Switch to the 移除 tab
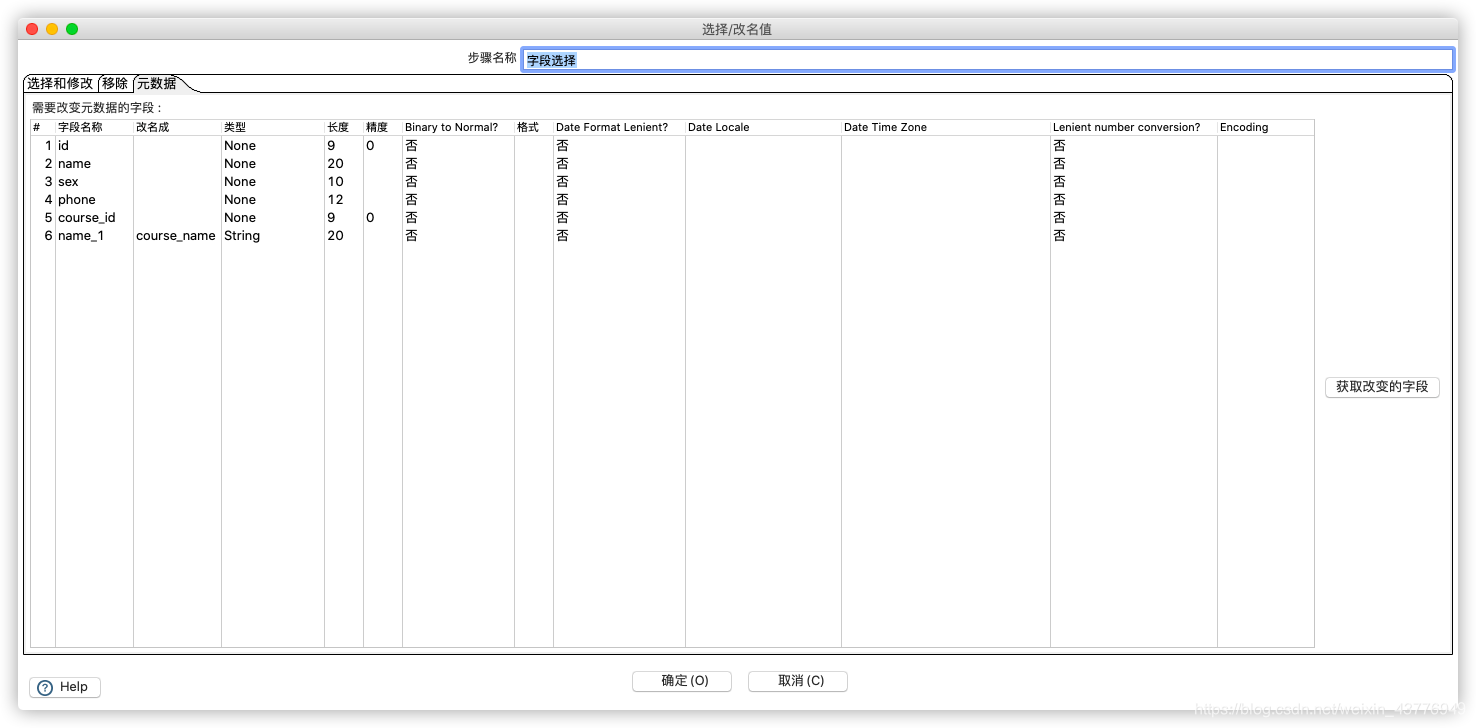Screen dimensions: 1476x728 tap(115, 84)
